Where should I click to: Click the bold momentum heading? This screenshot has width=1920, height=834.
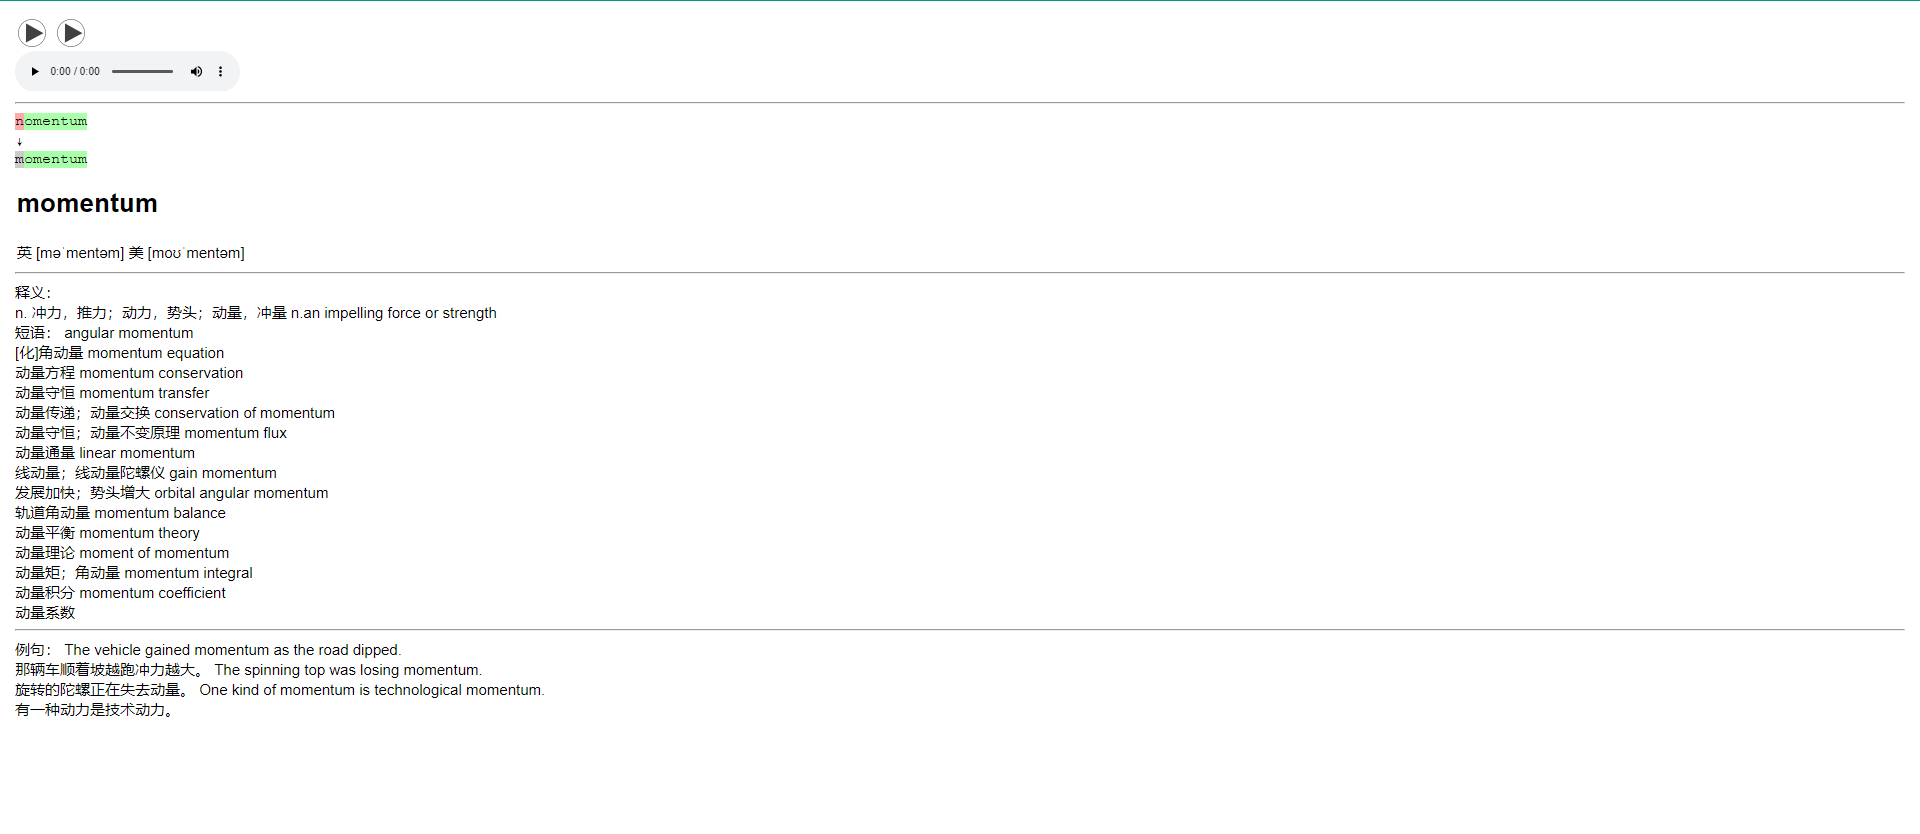(x=87, y=203)
